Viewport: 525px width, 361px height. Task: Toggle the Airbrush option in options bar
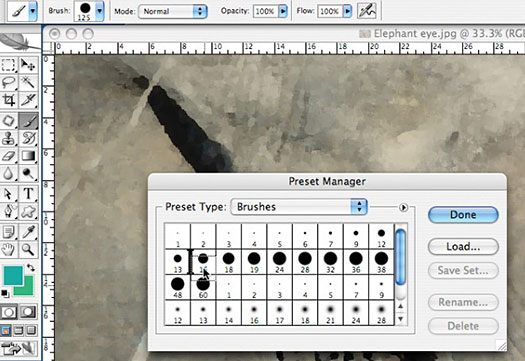click(367, 11)
